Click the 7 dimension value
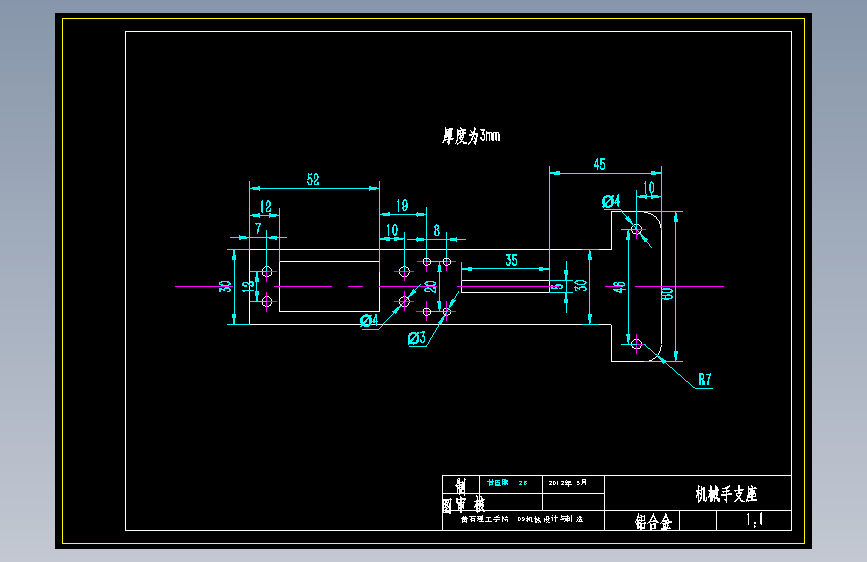The height and width of the screenshot is (562, 867). click(x=258, y=228)
